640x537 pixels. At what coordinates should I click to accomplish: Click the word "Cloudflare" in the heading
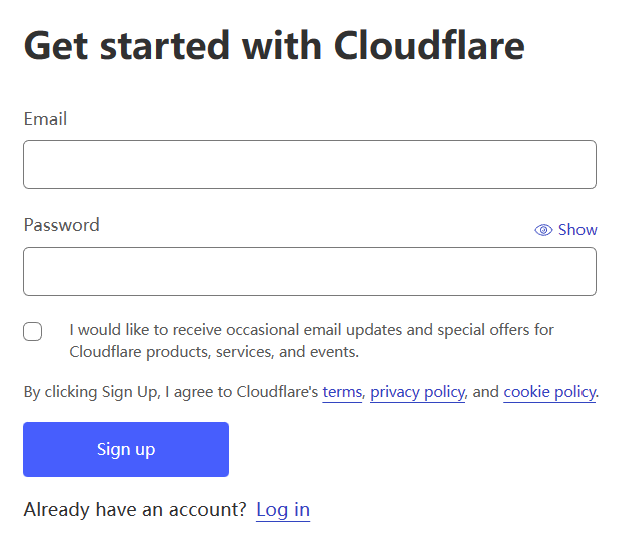click(x=429, y=45)
